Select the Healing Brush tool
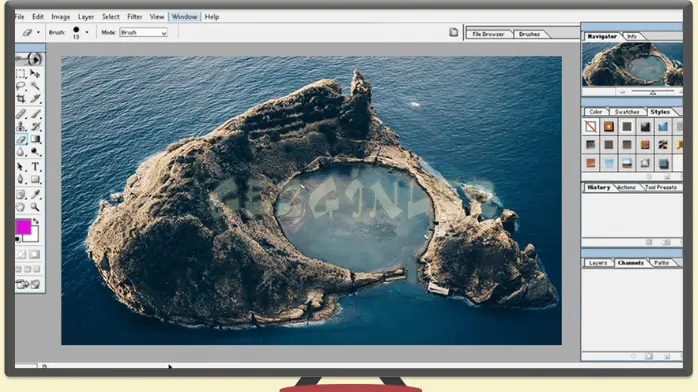 [x=21, y=114]
